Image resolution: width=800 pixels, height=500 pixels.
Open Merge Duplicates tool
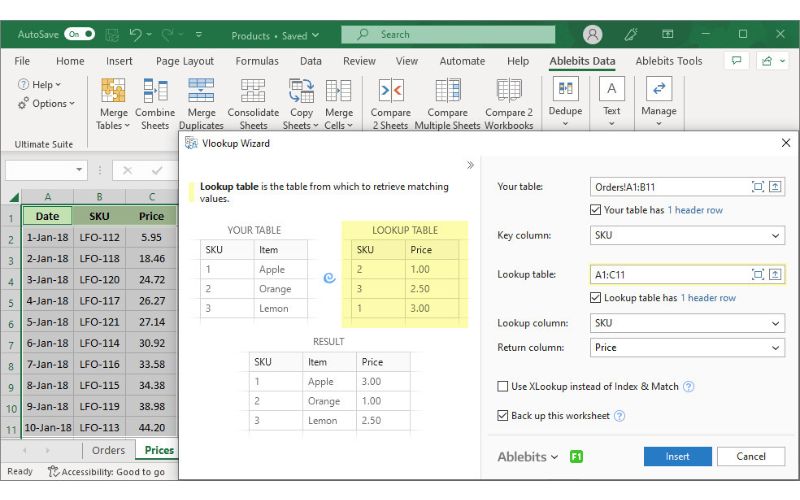[201, 104]
